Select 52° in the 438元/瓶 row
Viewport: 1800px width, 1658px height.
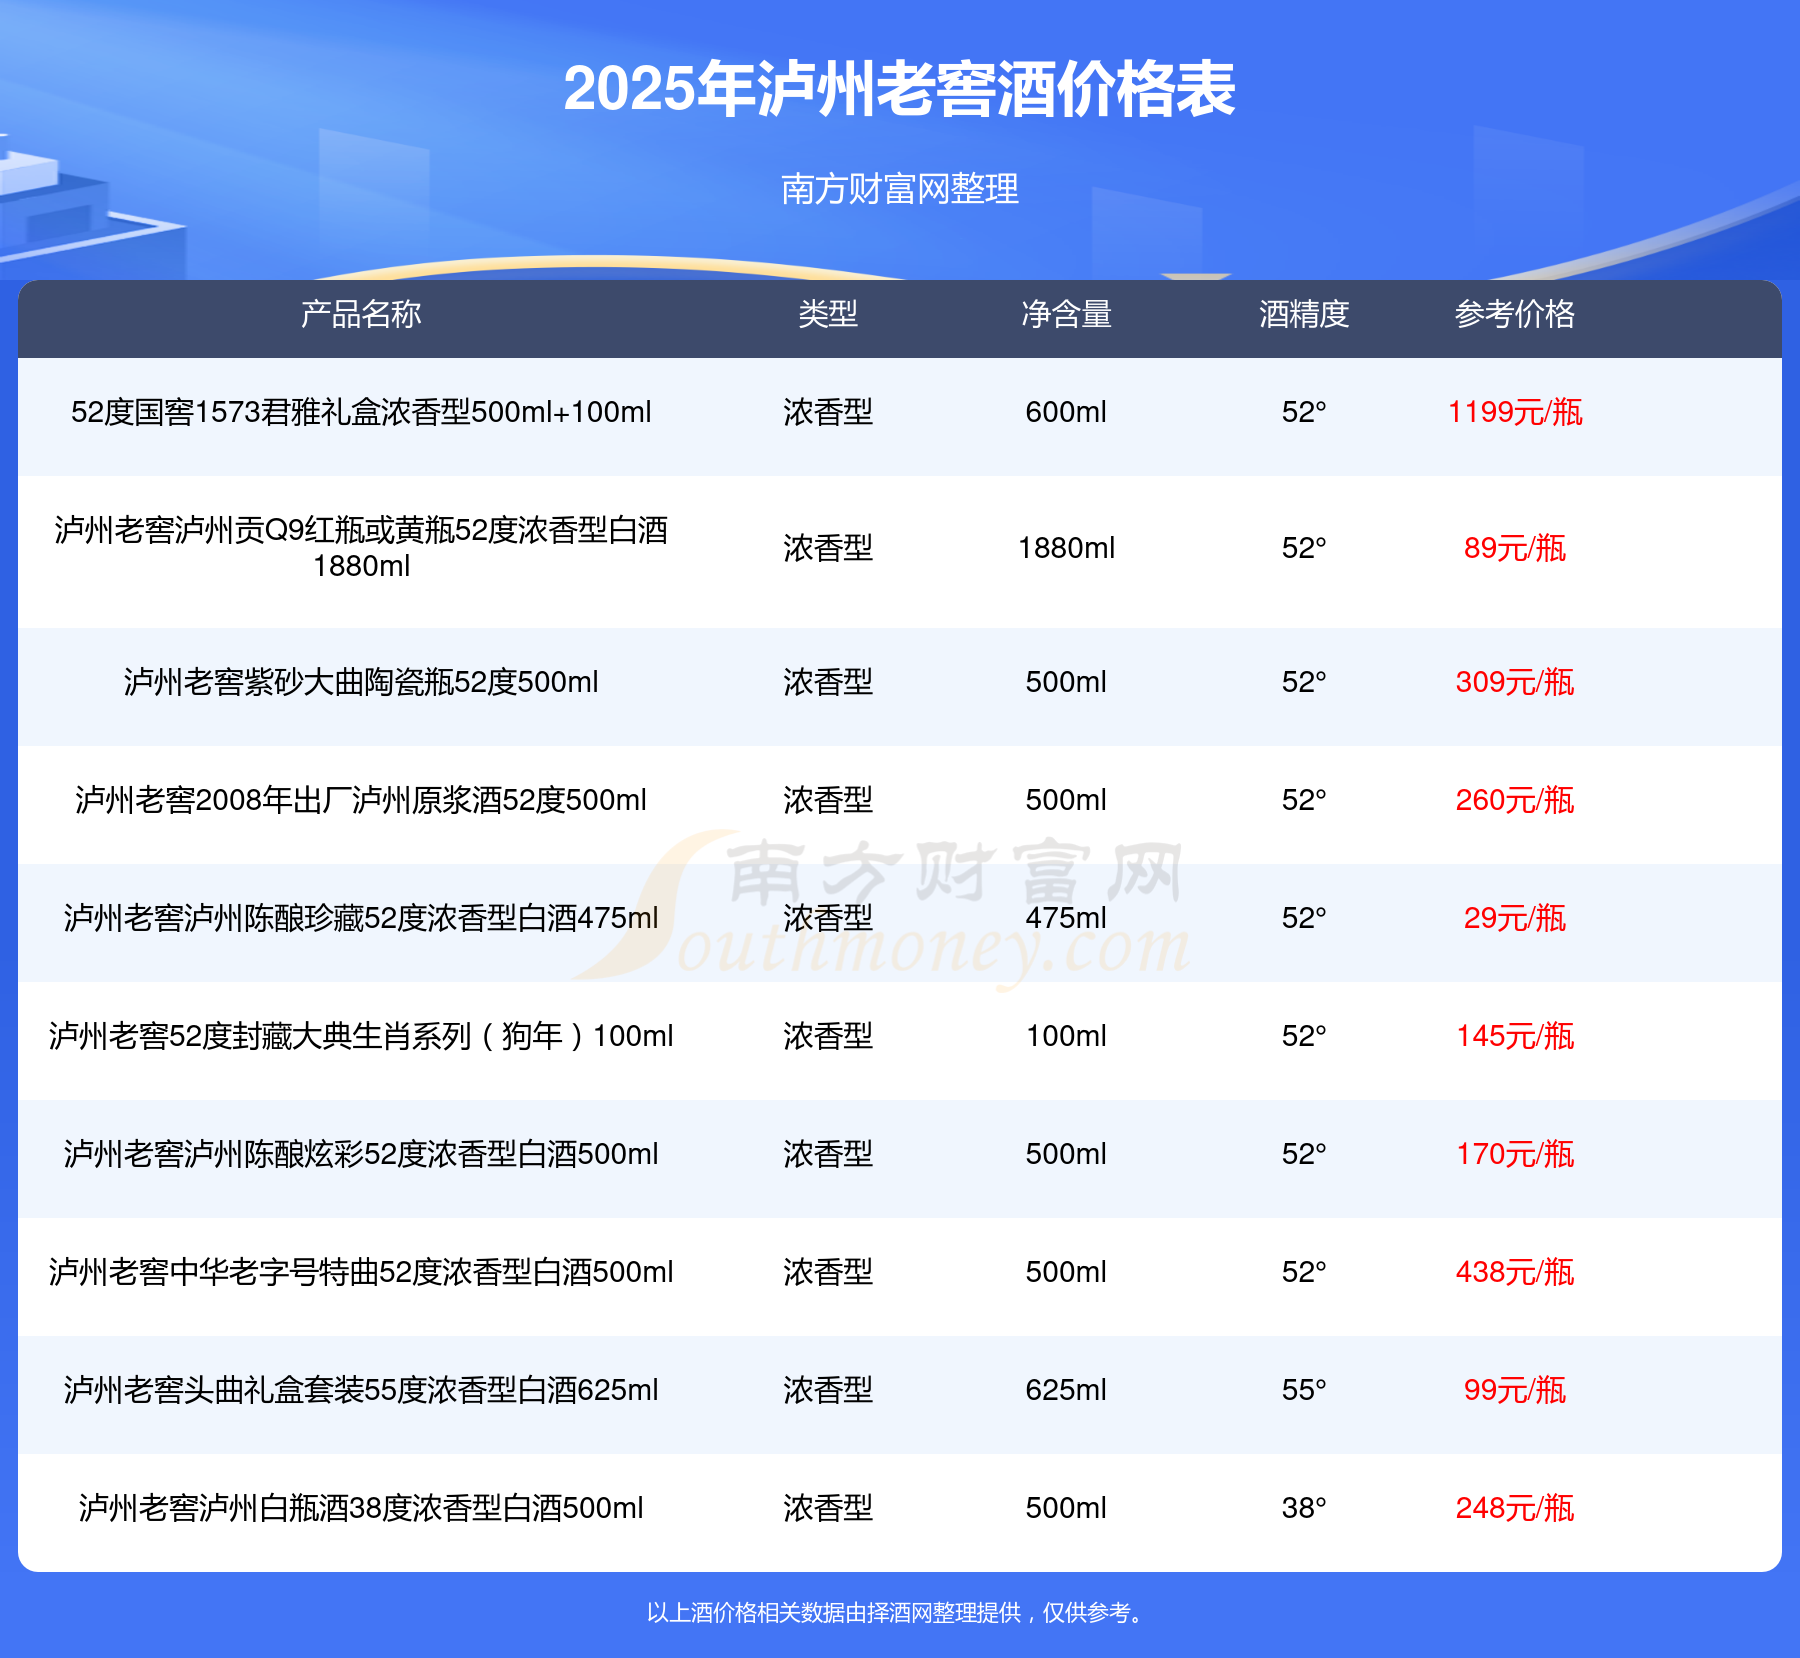point(1304,1272)
